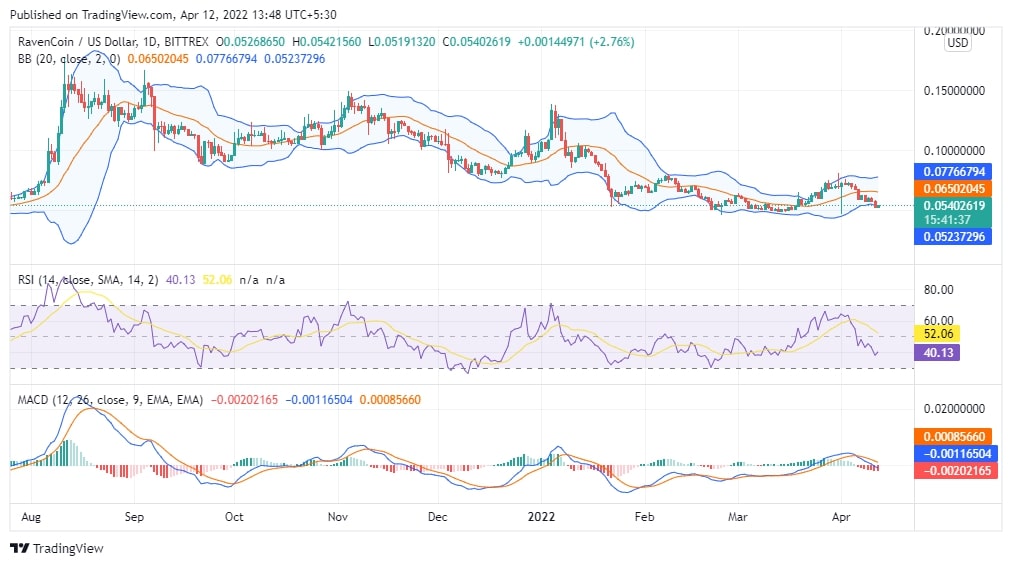Screen dimensions: 1012x566
Task: Click the yellow RSI average 52.06 tag
Action: point(937,334)
